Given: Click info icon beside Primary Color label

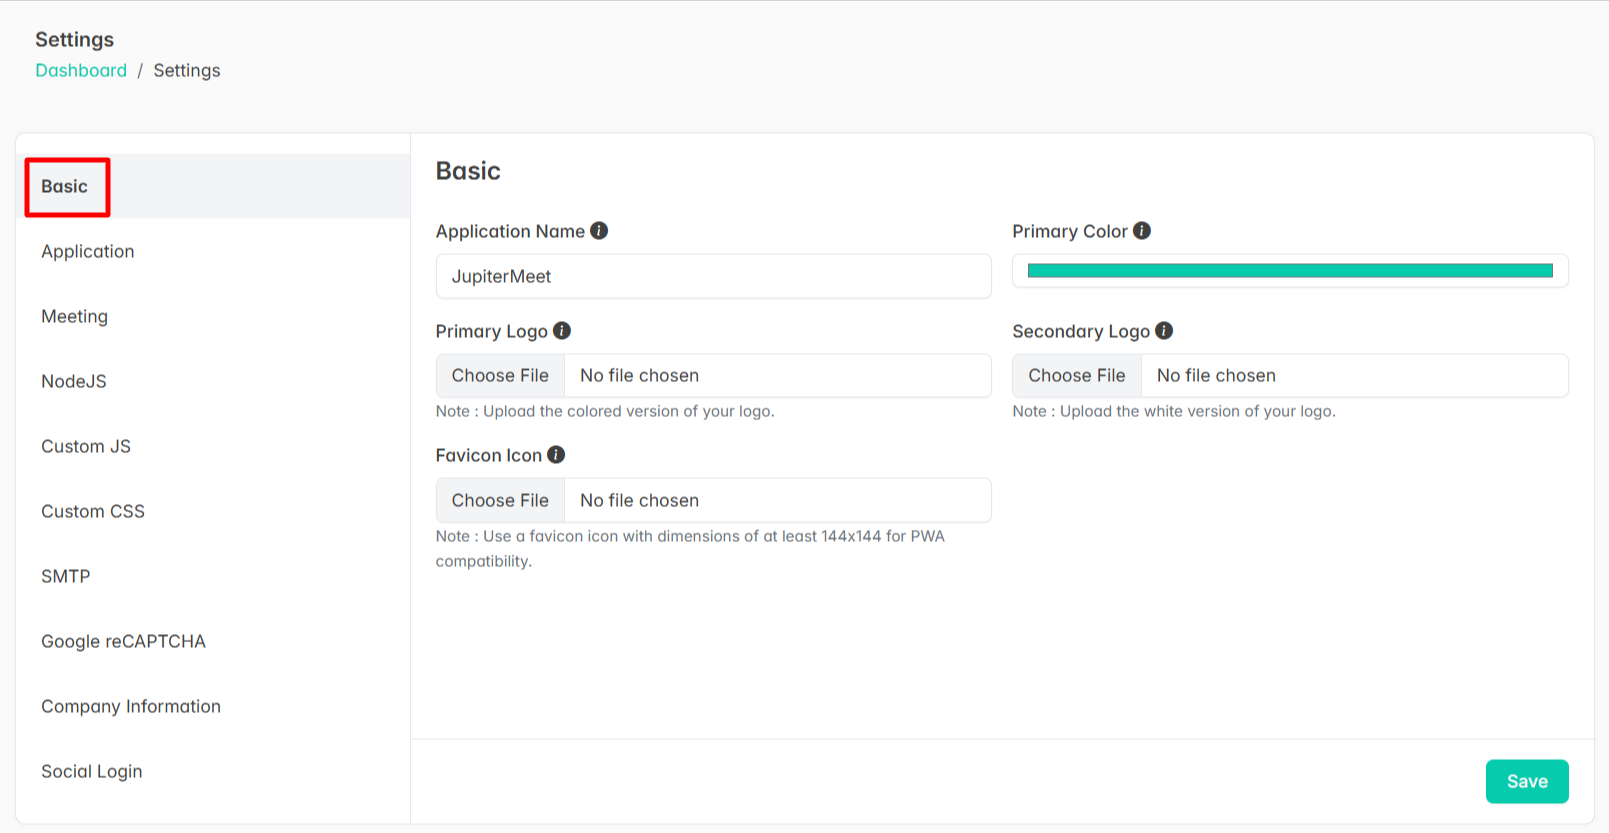Looking at the screenshot, I should click(1142, 231).
